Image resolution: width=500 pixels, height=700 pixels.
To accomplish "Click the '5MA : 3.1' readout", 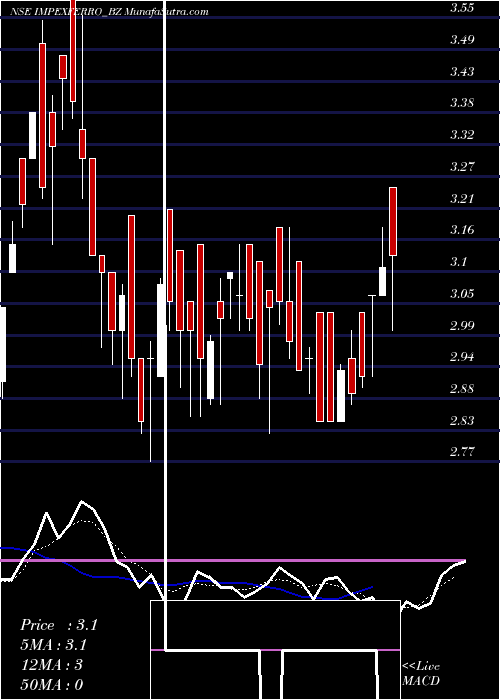I will pos(53,645).
